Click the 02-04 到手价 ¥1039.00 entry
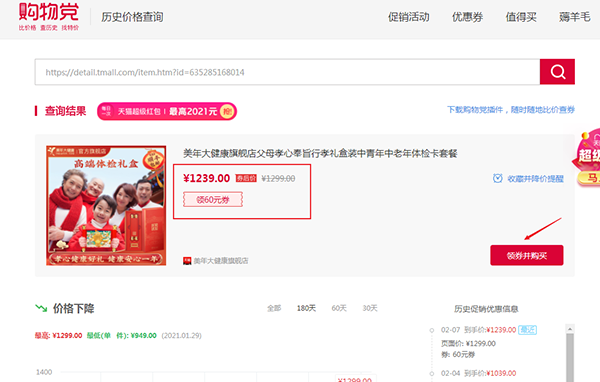 (x=478, y=373)
